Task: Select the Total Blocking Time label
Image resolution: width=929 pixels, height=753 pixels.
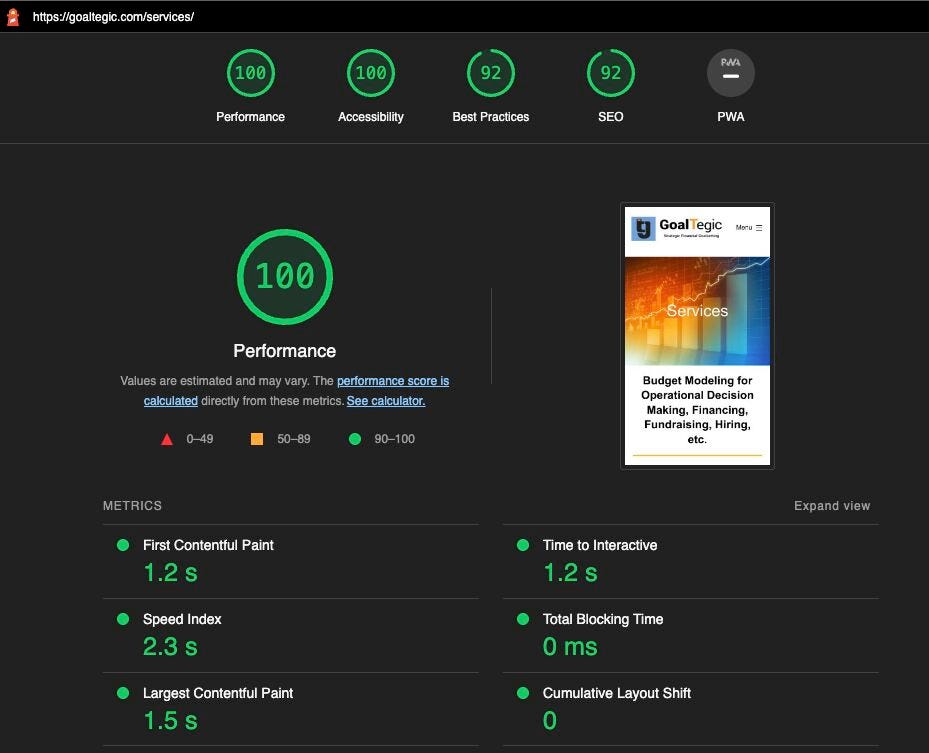Action: click(603, 619)
